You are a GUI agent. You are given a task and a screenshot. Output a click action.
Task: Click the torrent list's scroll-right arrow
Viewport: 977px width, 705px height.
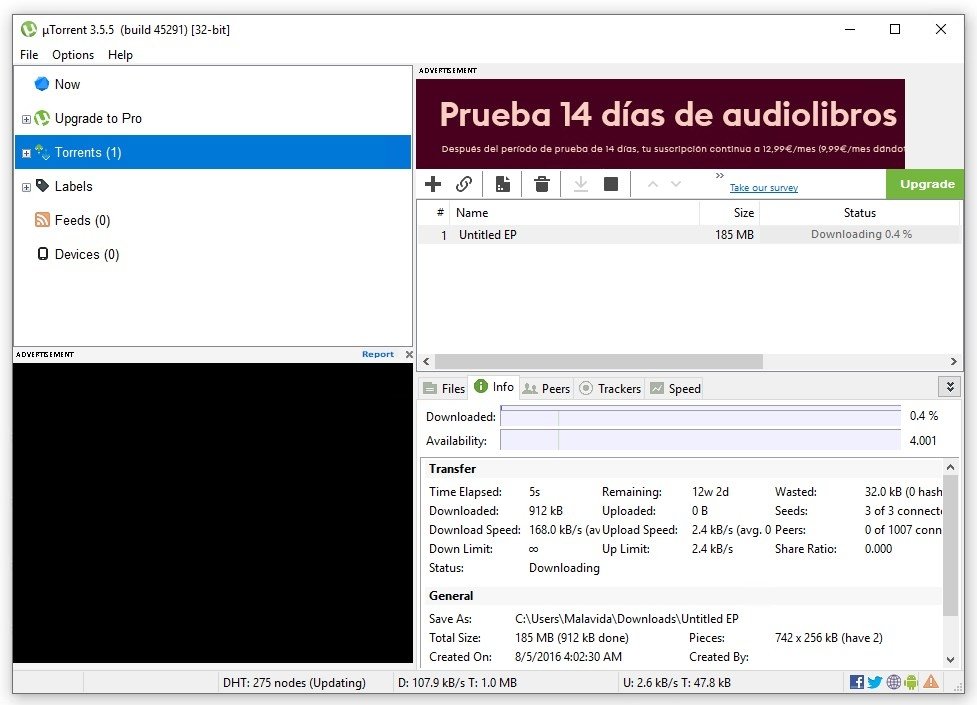pos(953,362)
